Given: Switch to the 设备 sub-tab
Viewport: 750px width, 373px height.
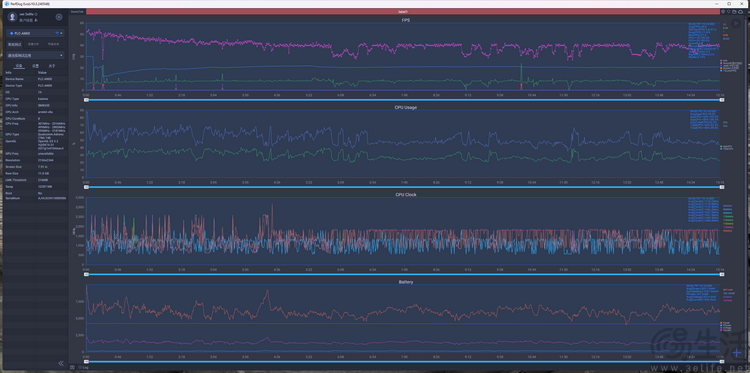Looking at the screenshot, I should click(x=19, y=66).
